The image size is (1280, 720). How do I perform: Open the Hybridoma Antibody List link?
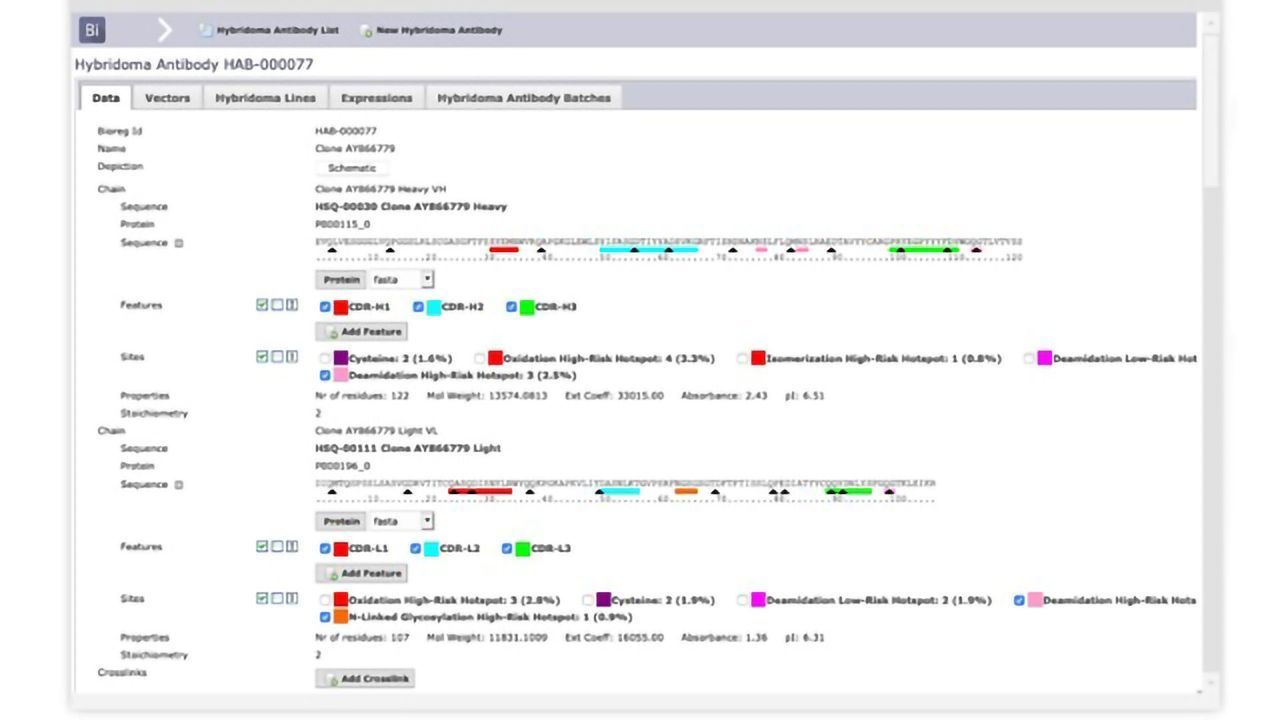click(x=269, y=30)
